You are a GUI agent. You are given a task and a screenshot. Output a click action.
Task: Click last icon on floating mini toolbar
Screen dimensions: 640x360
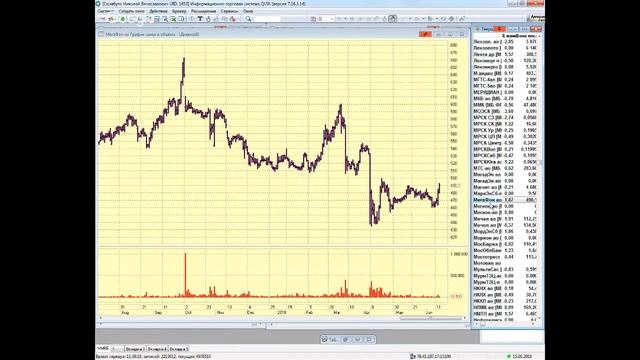click(369, 340)
